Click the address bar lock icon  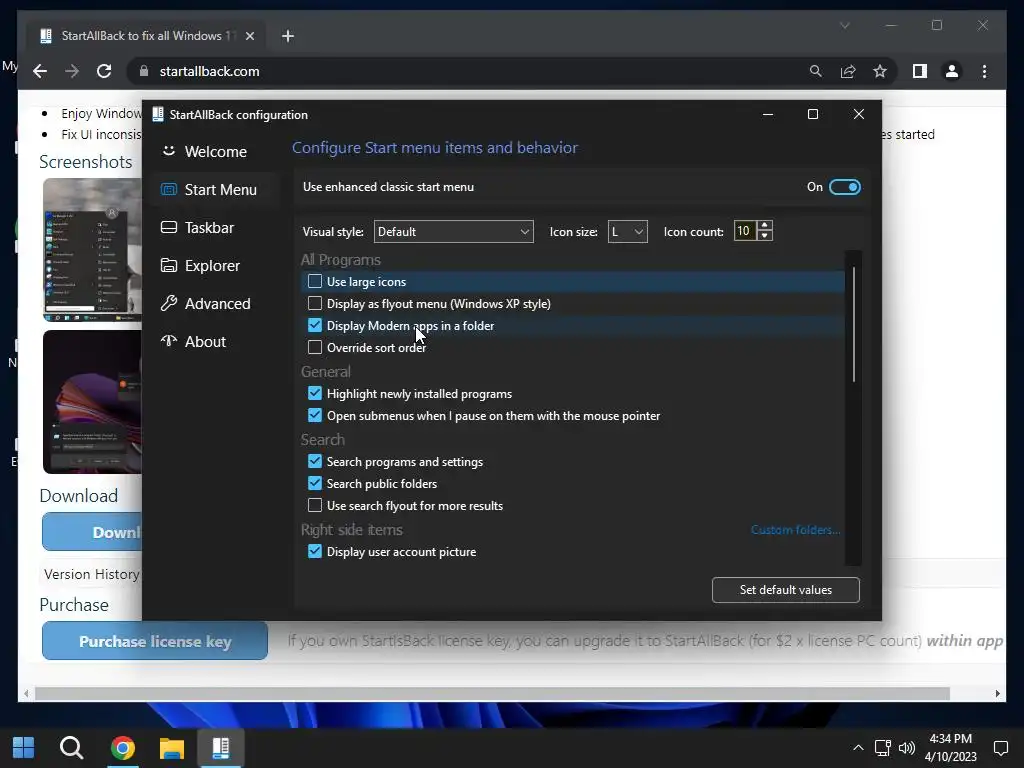click(144, 71)
